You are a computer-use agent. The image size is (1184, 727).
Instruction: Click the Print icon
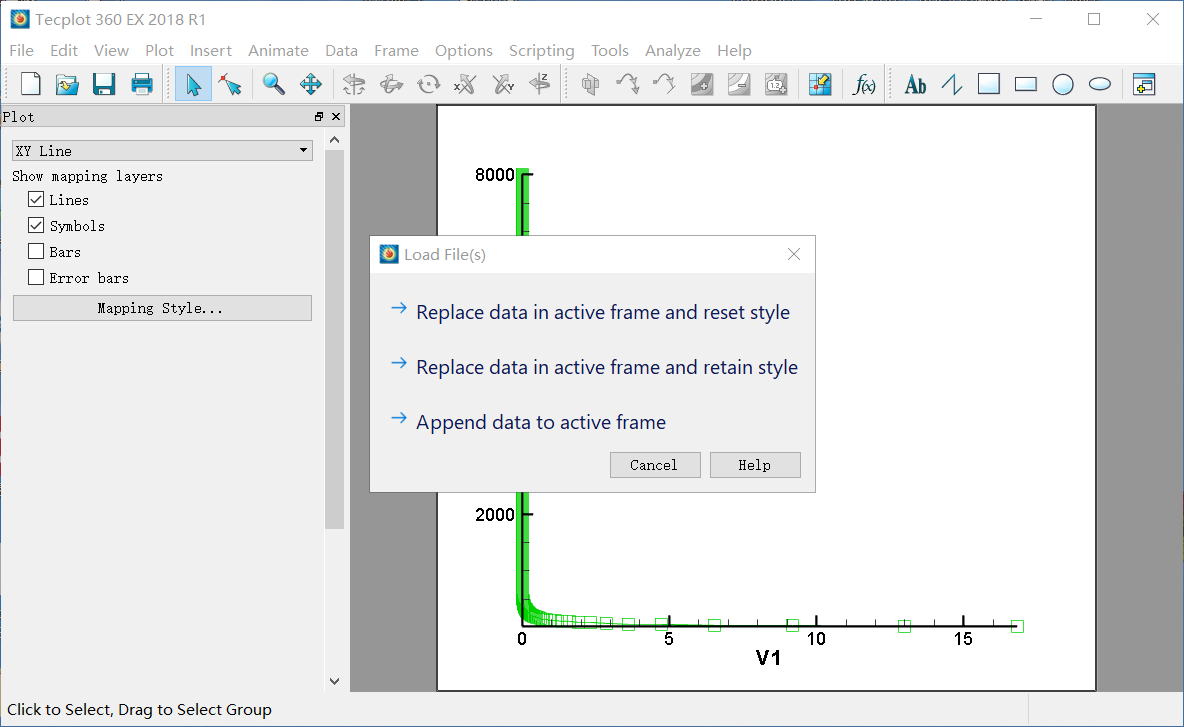point(142,84)
